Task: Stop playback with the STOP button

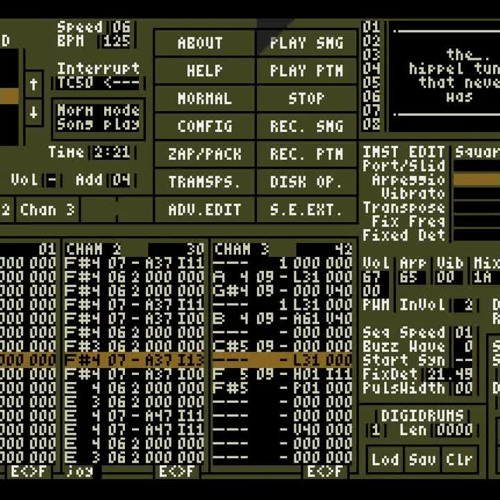Action: (x=306, y=99)
